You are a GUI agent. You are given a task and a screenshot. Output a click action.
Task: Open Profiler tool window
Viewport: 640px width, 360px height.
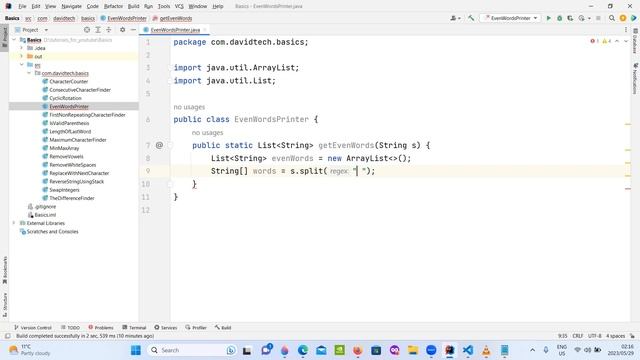tap(196, 327)
